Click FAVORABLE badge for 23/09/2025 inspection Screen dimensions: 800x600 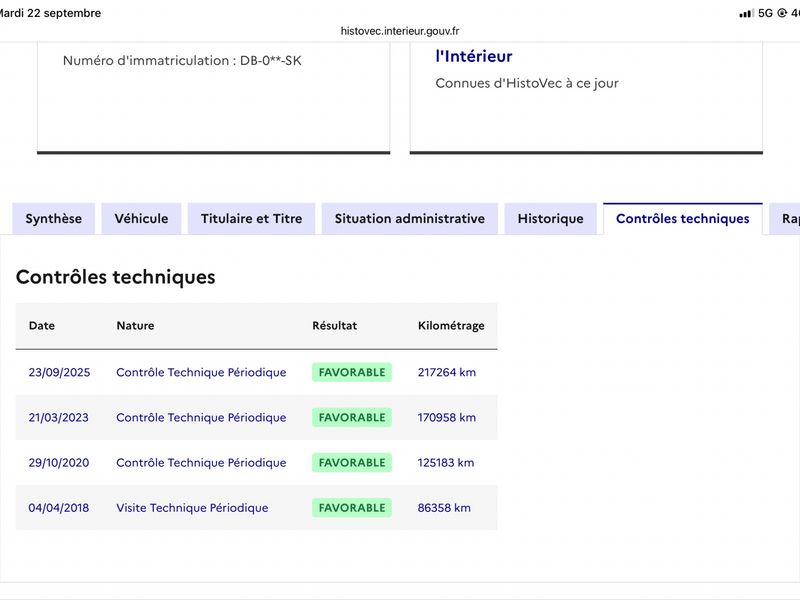coord(352,372)
